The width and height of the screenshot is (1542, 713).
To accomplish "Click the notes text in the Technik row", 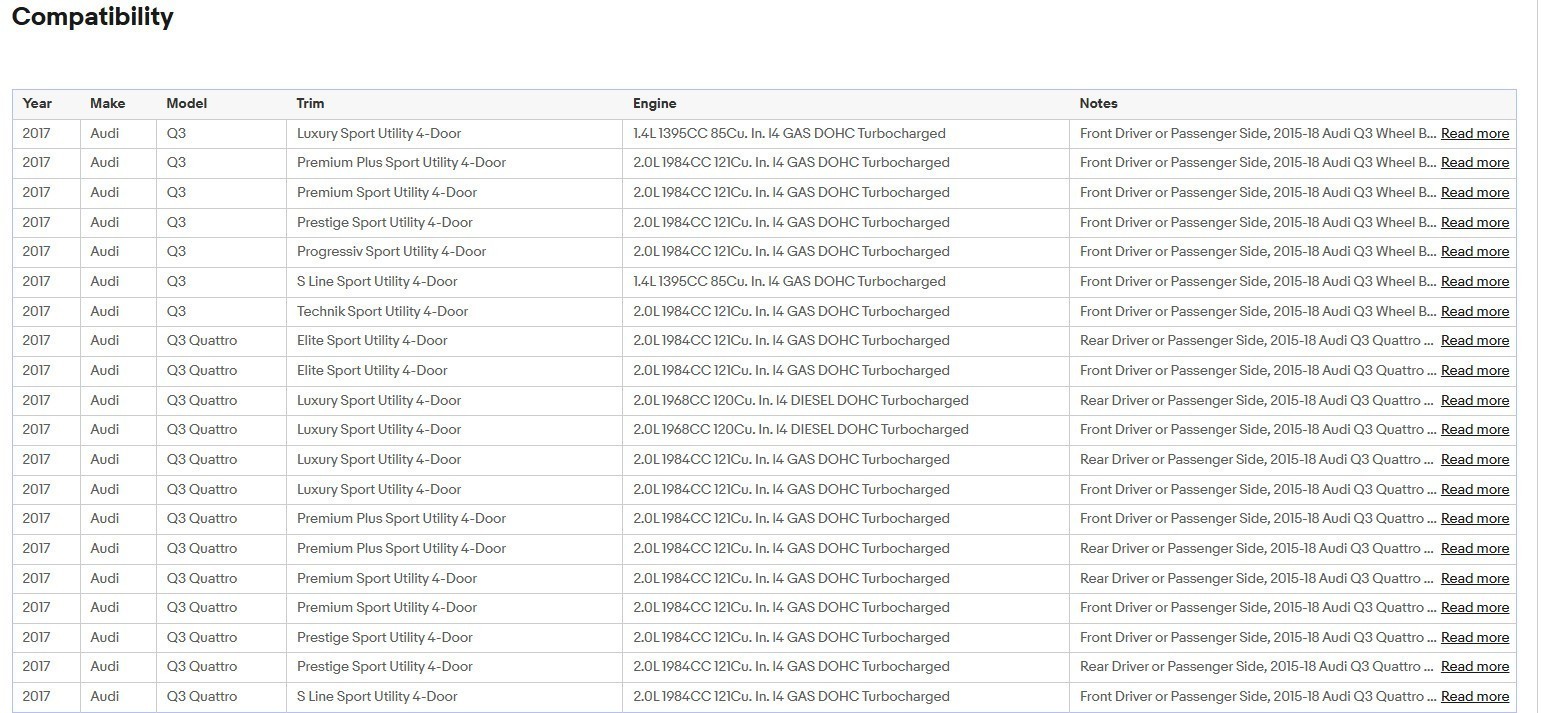I will [1258, 311].
